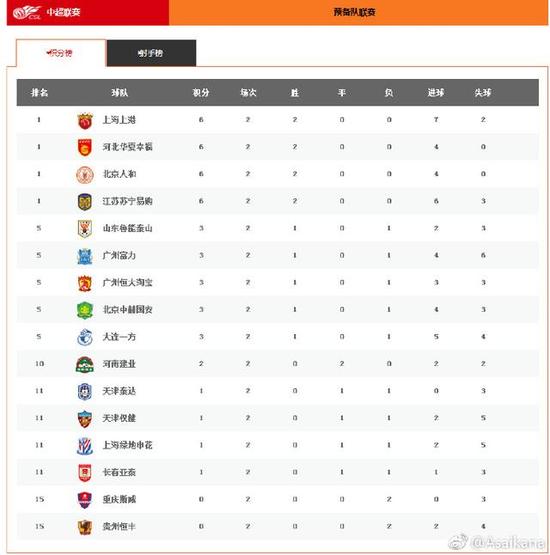
Task: Open the 广州恒大淘宝 team name link
Action: point(127,282)
